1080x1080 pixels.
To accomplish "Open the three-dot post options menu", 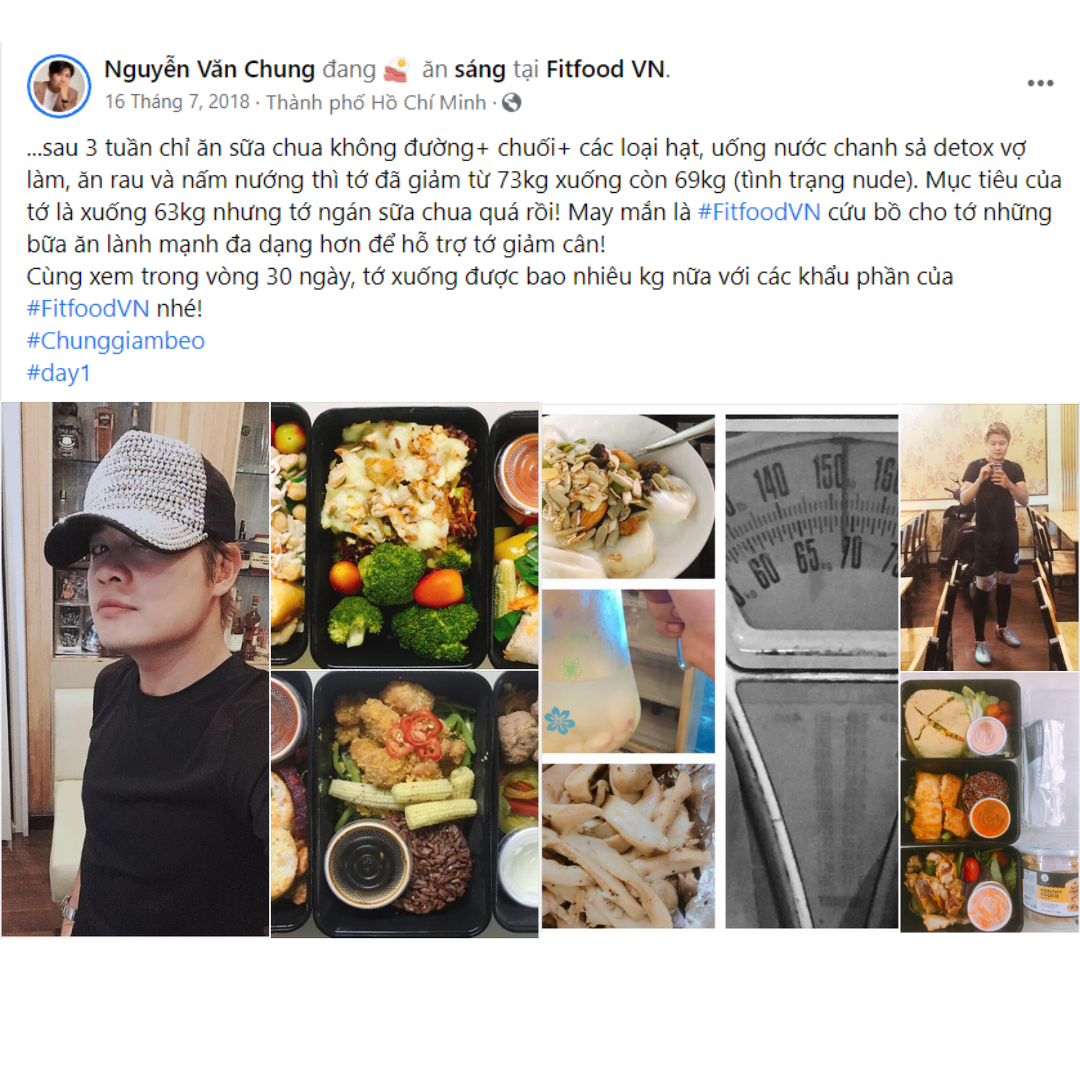I will tap(1040, 83).
